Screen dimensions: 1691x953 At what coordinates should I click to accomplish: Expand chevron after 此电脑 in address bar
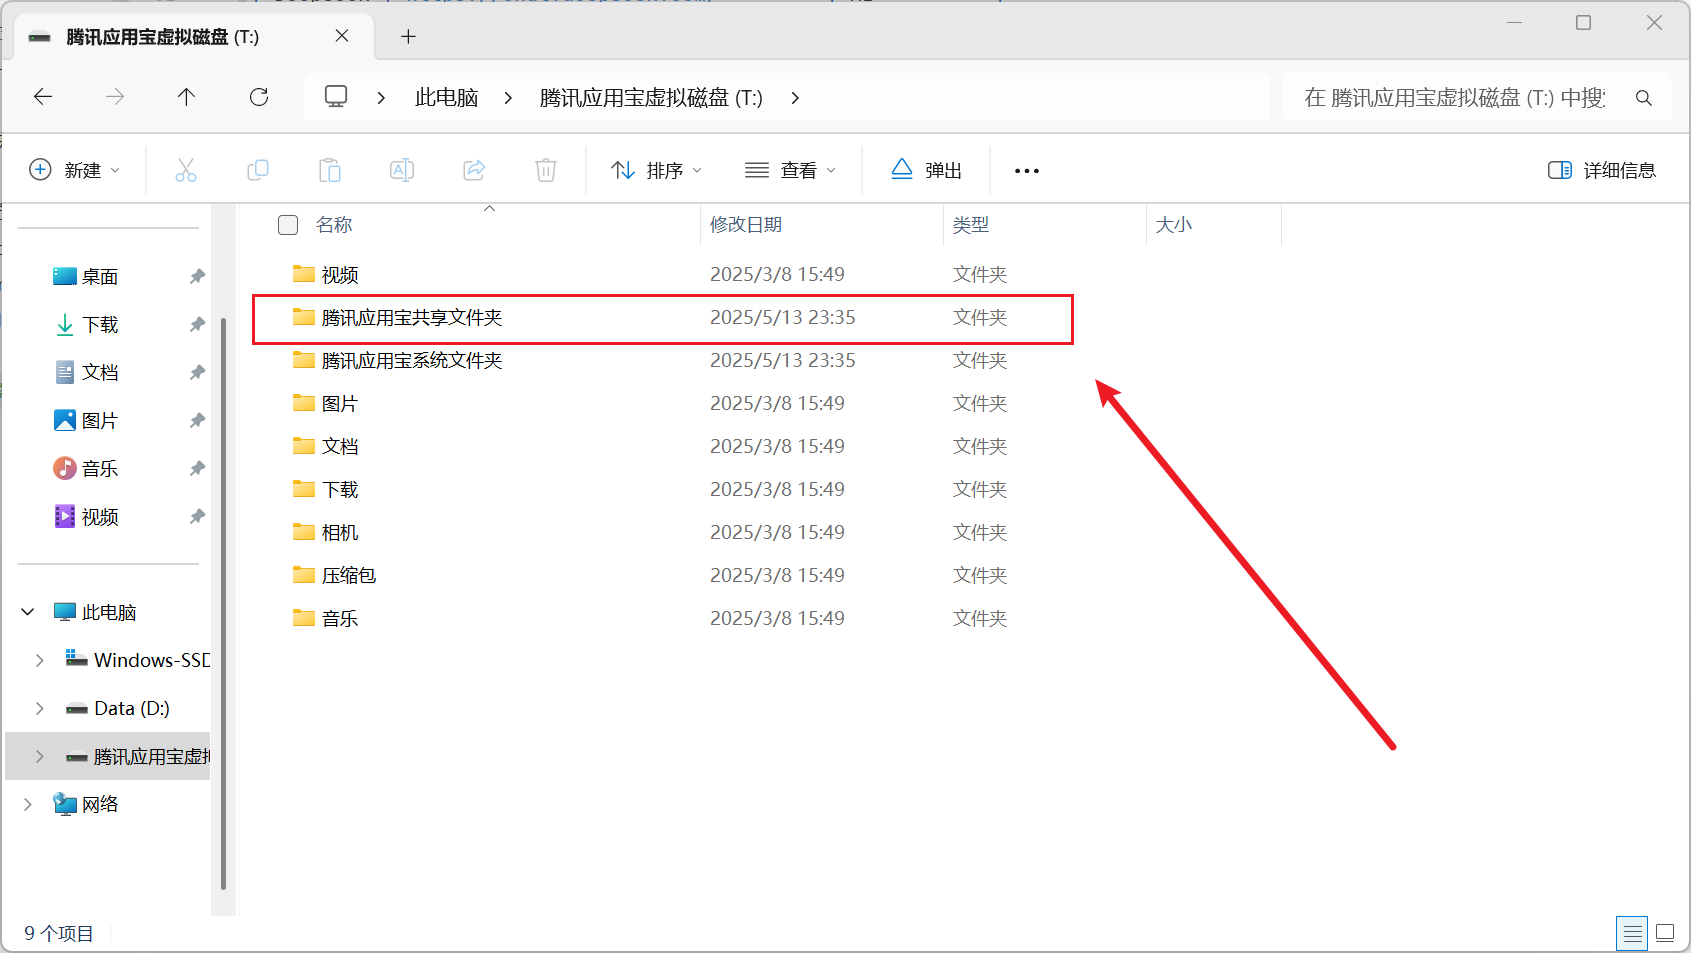pos(508,98)
